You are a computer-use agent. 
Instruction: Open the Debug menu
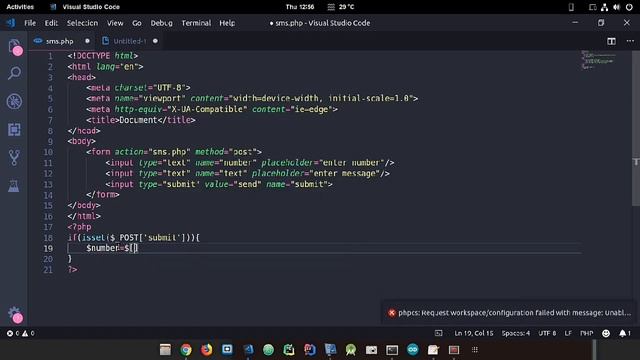tap(162, 23)
